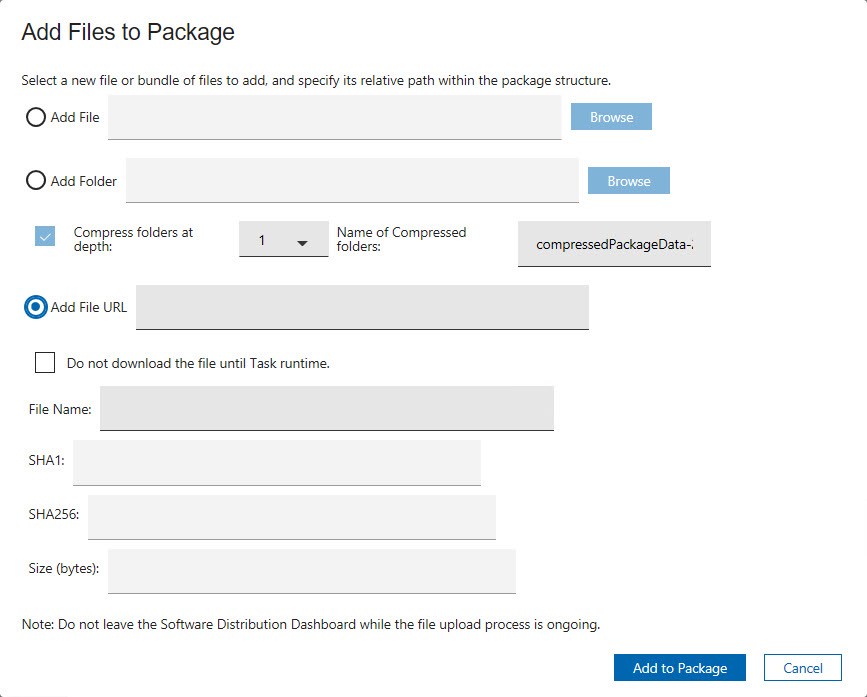Click the Add Folder path field
The height and width of the screenshot is (697, 867).
(x=352, y=180)
